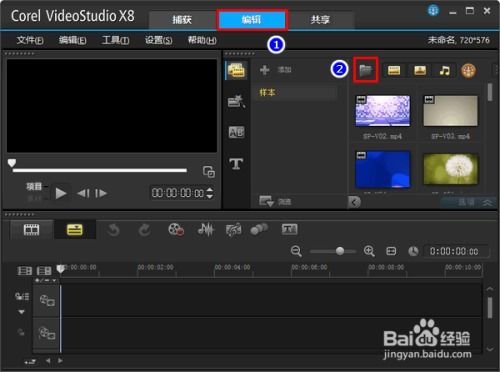Click the timeline zoom slider knob
This screenshot has height=372, width=500.
coord(340,251)
